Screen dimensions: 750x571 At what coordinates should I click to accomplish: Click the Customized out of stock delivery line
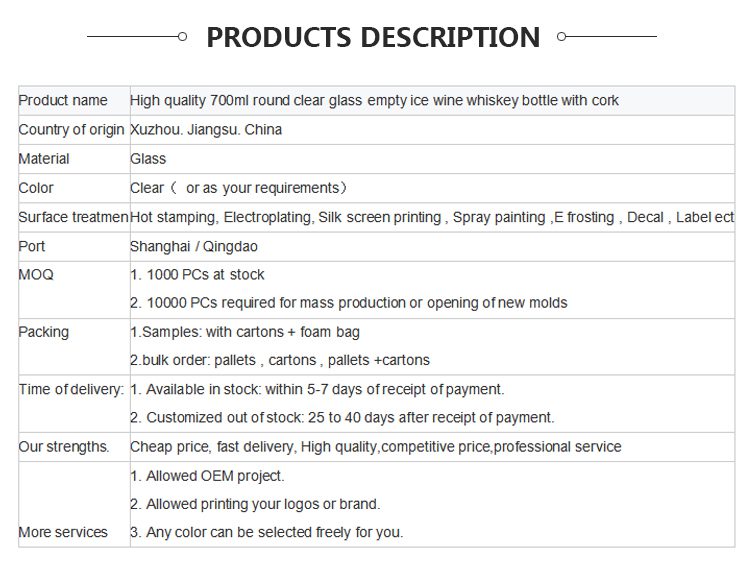point(342,417)
